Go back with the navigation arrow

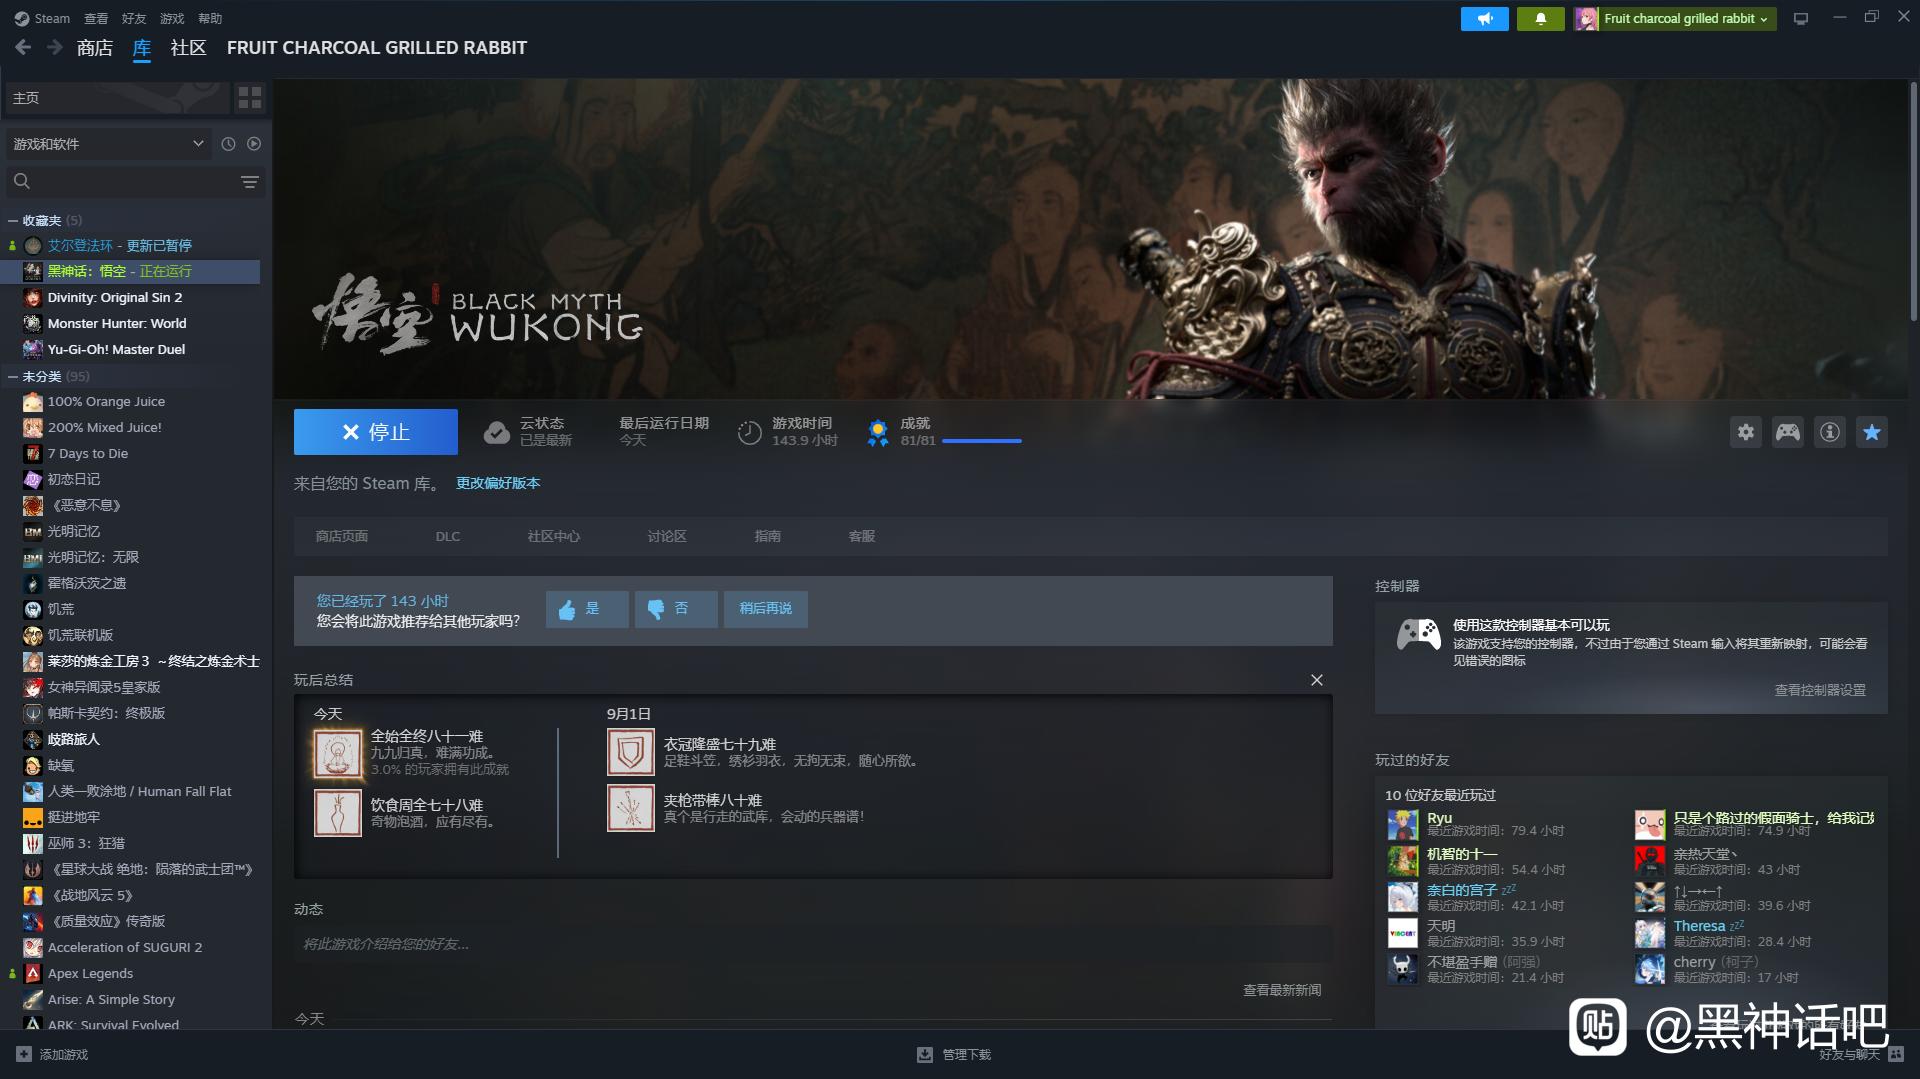(x=23, y=47)
